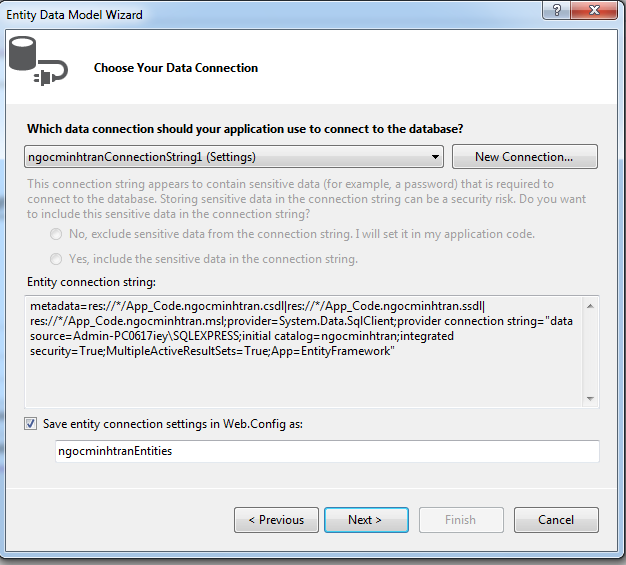Click the Finish button
This screenshot has height=565, width=626.
click(461, 520)
